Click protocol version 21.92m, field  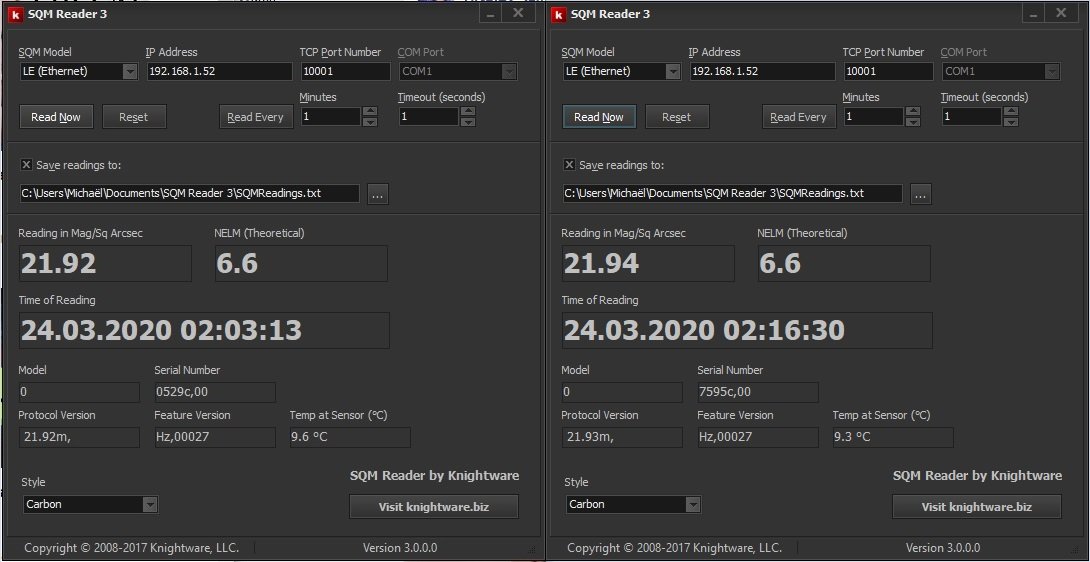click(x=79, y=437)
